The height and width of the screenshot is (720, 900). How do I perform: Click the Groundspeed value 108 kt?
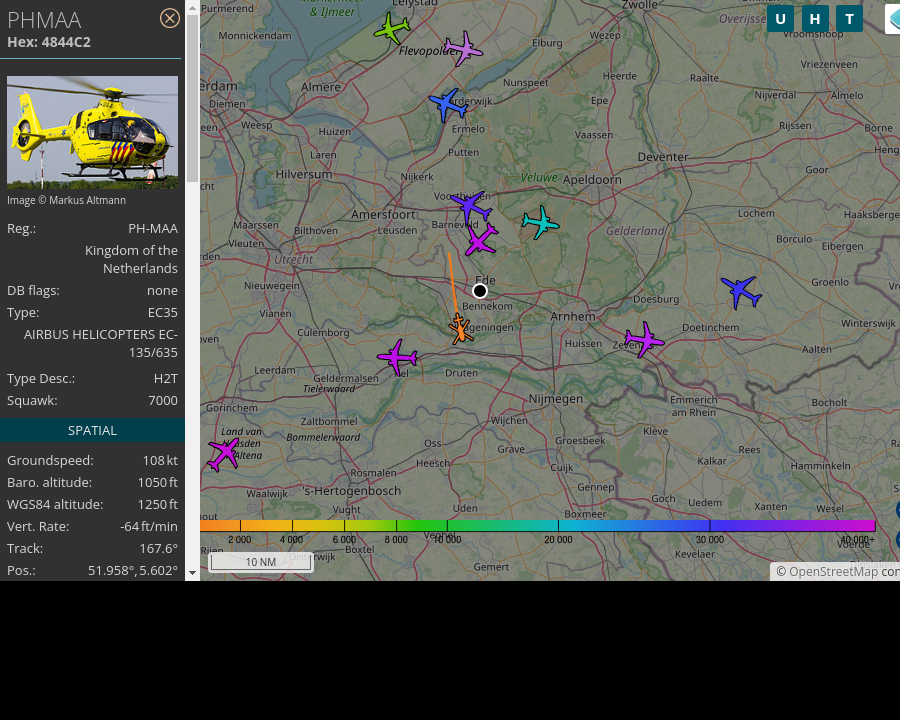(160, 460)
